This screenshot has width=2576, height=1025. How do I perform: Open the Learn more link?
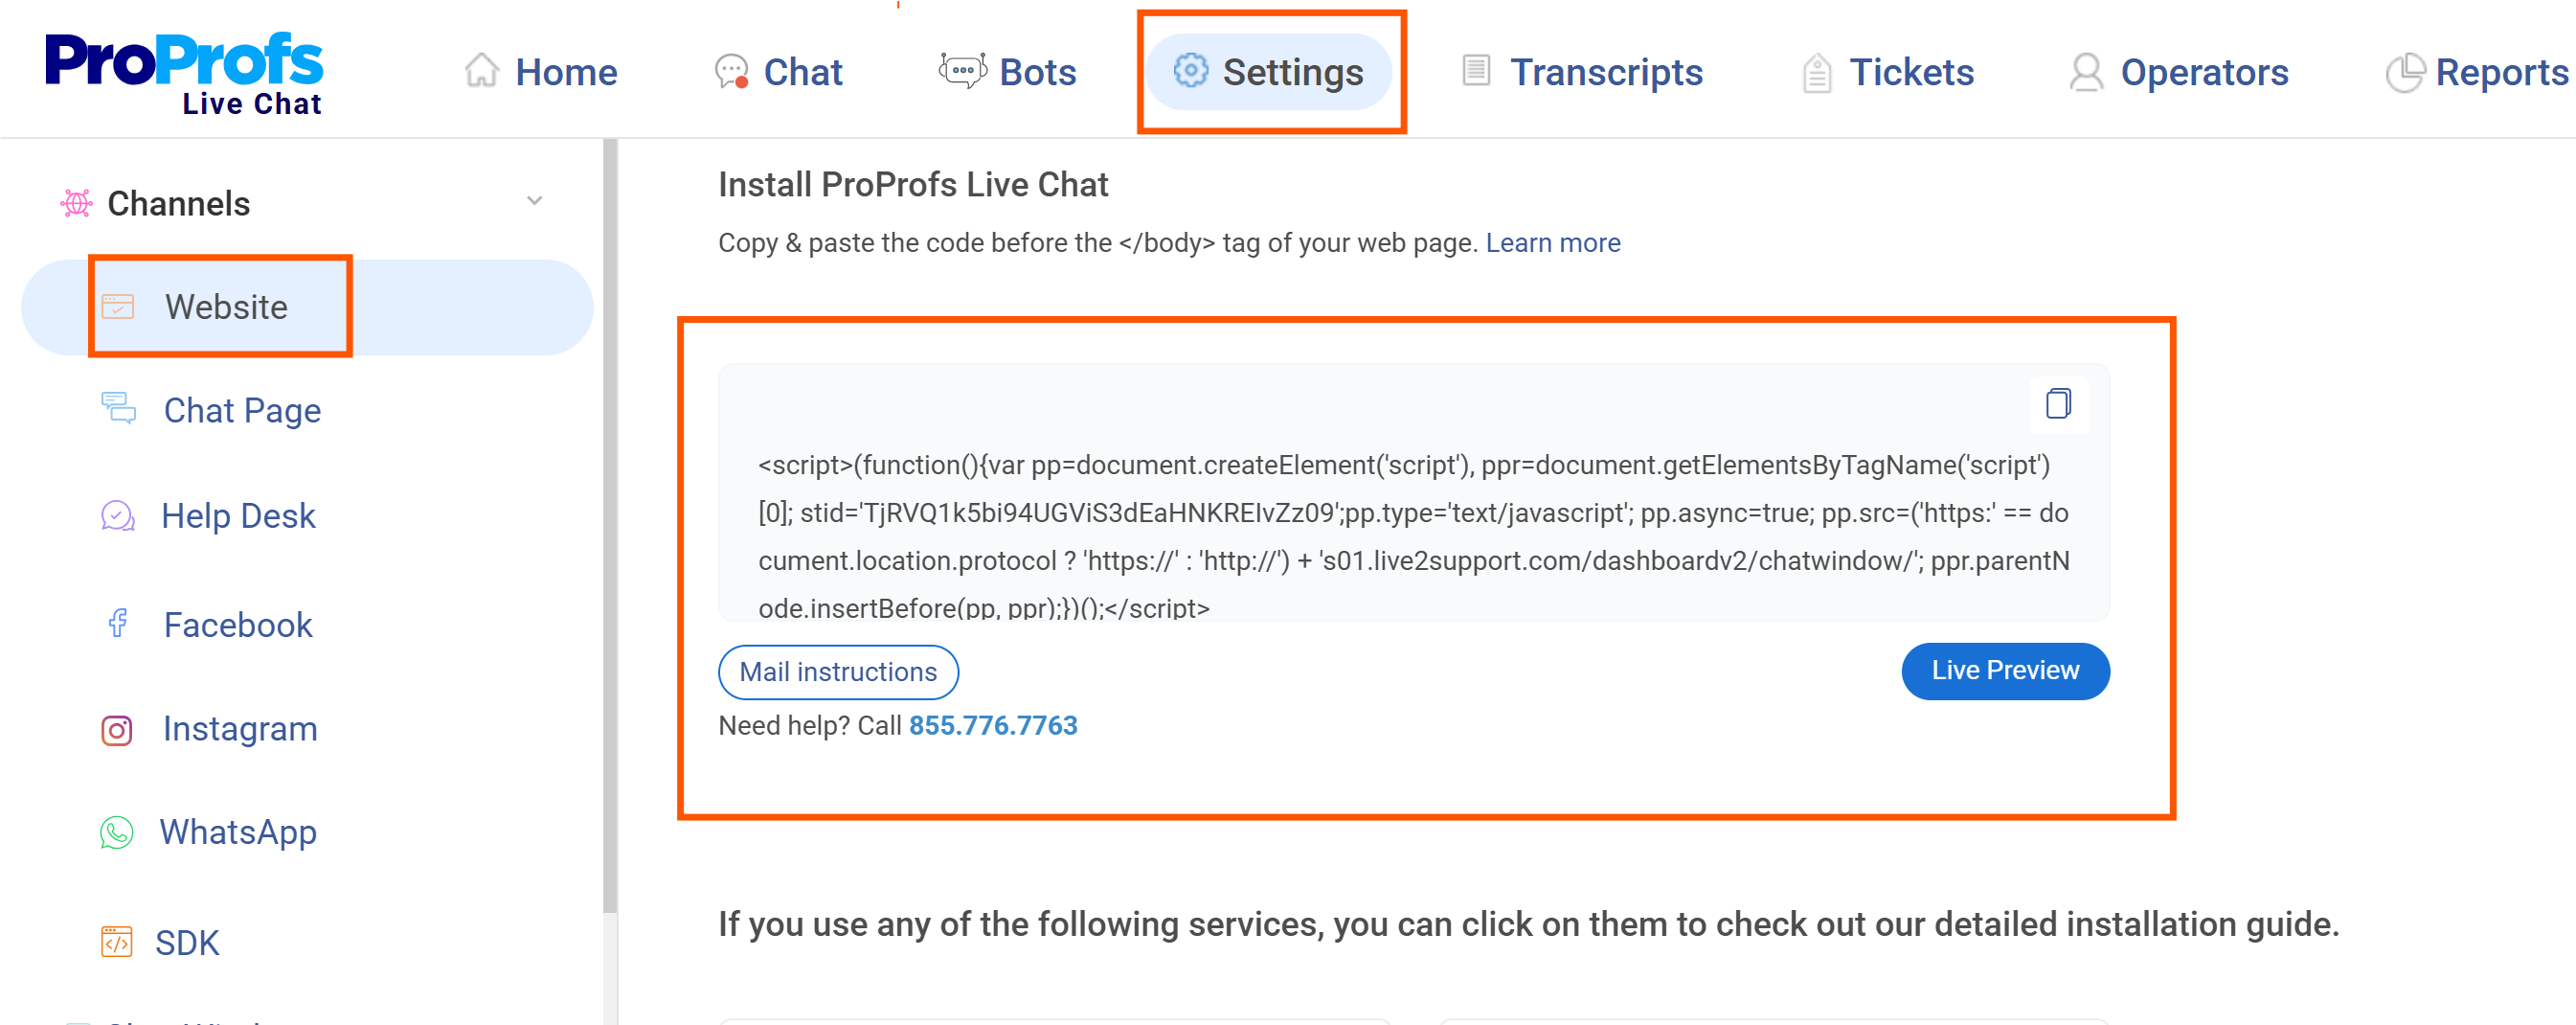point(1553,242)
